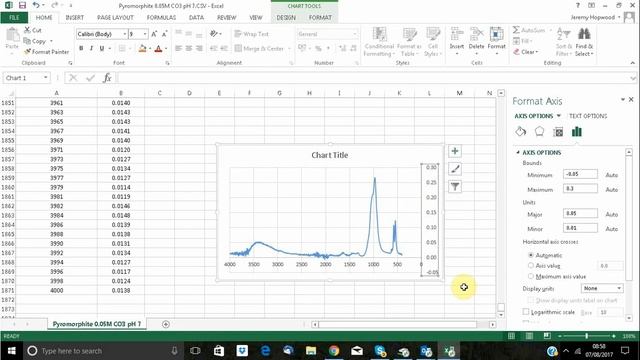Open Chrome from the taskbar
Image resolution: width=640 pixels, height=360 pixels.
coord(334,351)
